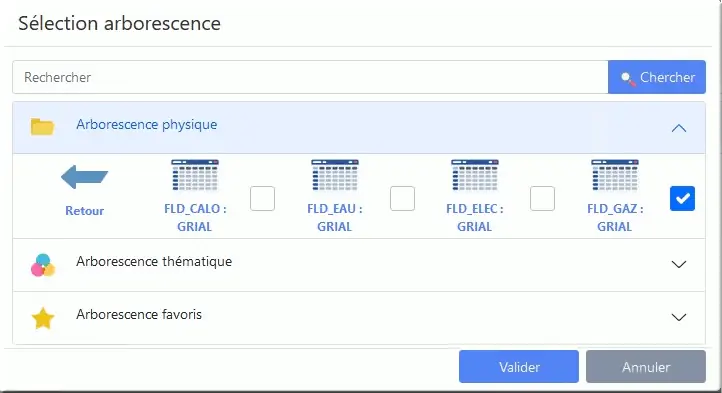Open the FLD_CALO table icon

195,175
